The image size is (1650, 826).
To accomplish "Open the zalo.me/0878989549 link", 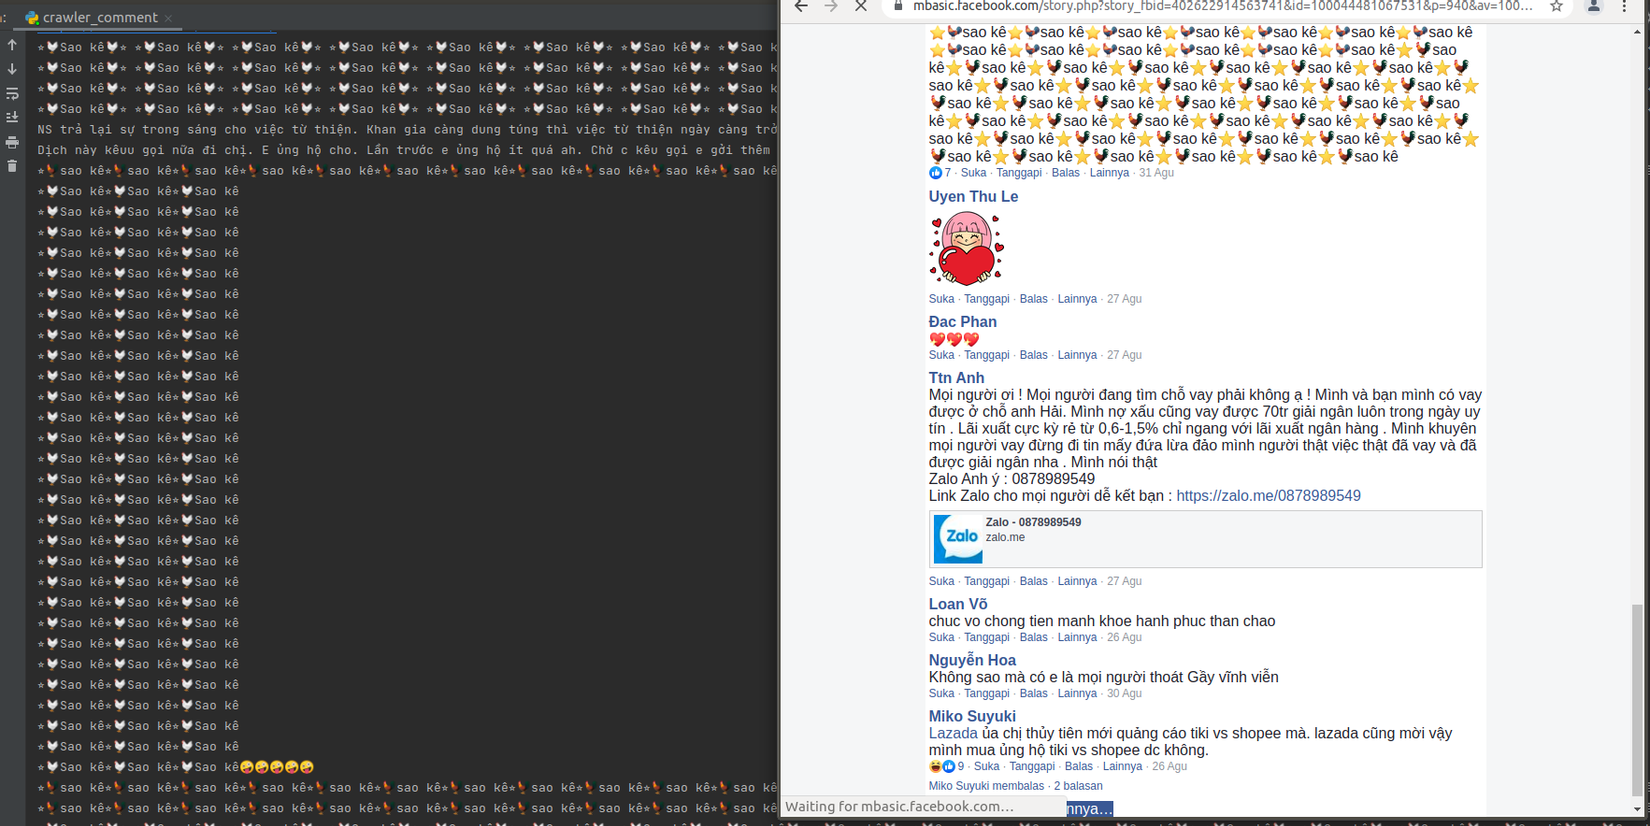I will coord(1268,496).
